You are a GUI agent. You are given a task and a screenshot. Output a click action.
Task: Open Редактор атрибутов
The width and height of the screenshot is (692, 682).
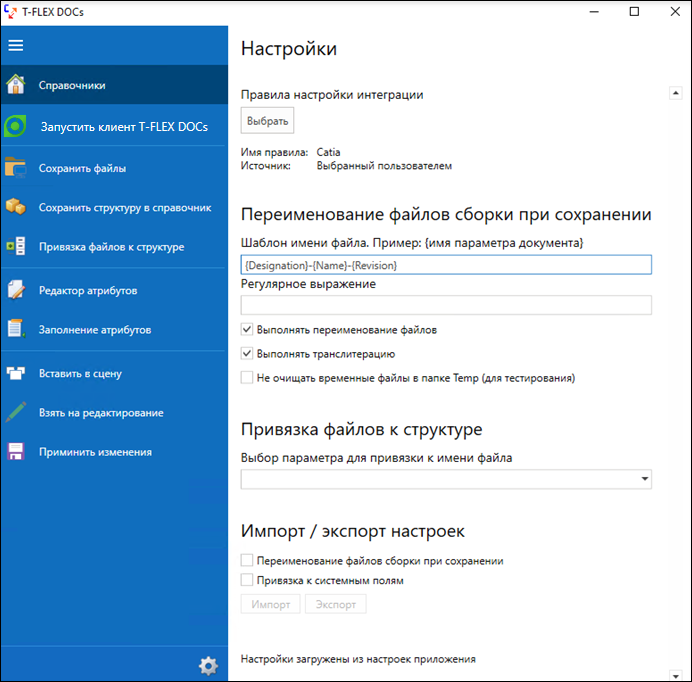coord(114,290)
